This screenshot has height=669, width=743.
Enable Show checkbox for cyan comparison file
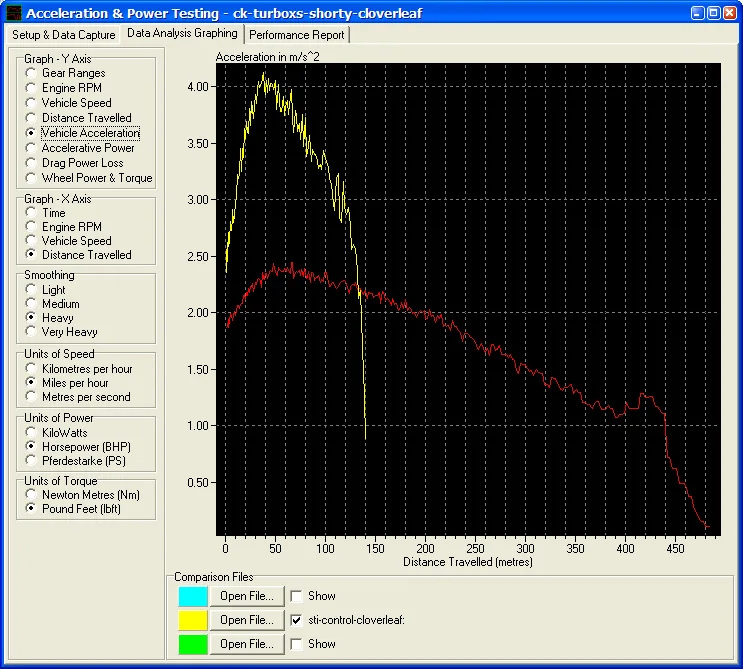pyautogui.click(x=297, y=596)
